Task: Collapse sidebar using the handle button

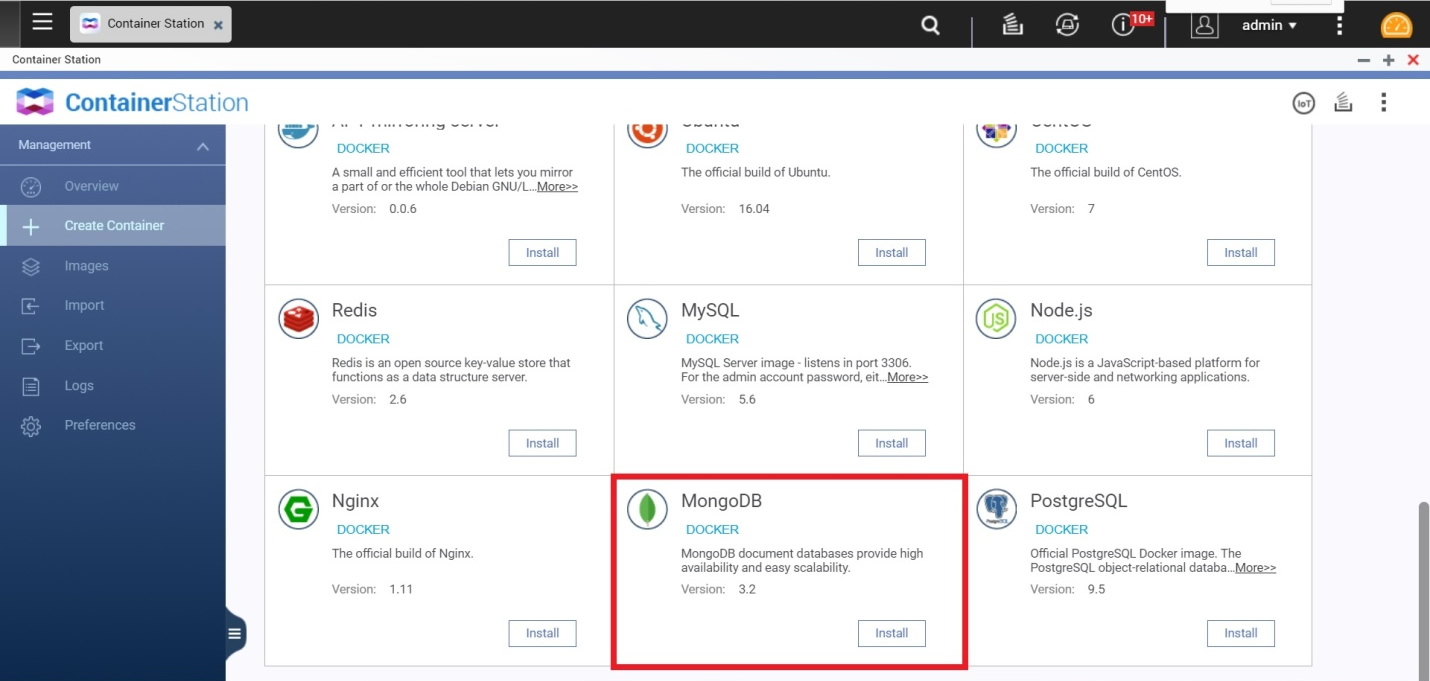Action: point(235,633)
